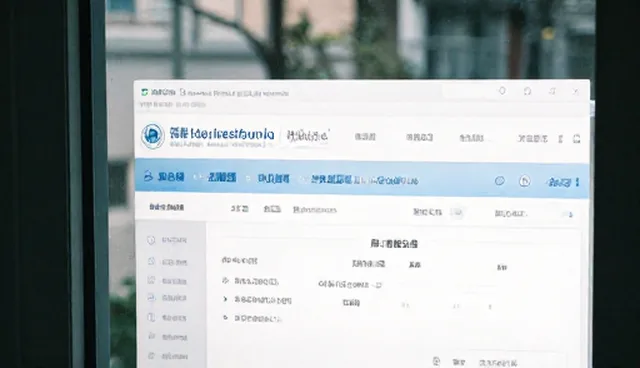Select the topmost sidebar item icon
The height and width of the screenshot is (368, 640).
(151, 240)
